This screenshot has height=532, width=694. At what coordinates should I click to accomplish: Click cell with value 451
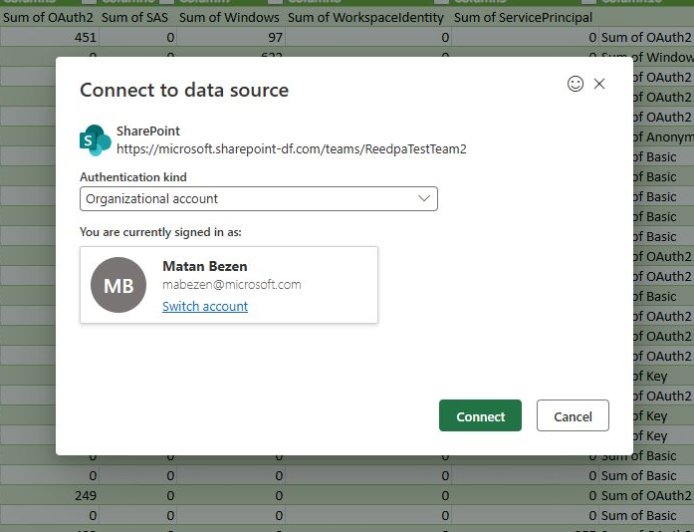click(x=49, y=38)
